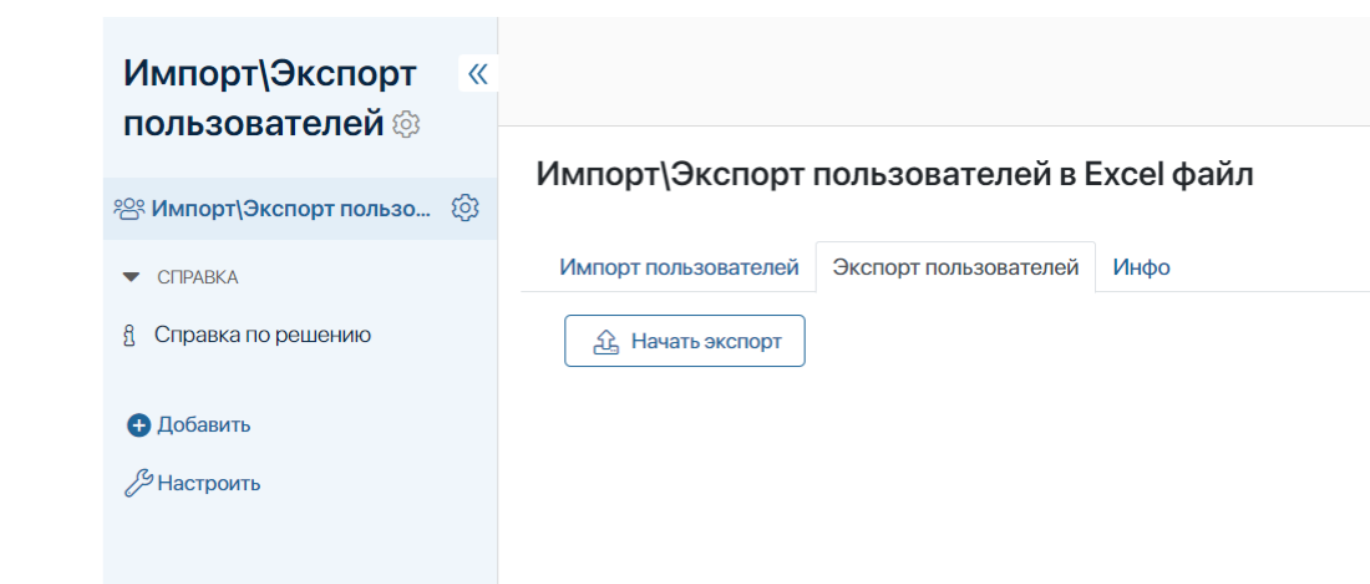Collapse the СПРАВКА section triangle
This screenshot has height=584, width=1370.
tap(131, 277)
